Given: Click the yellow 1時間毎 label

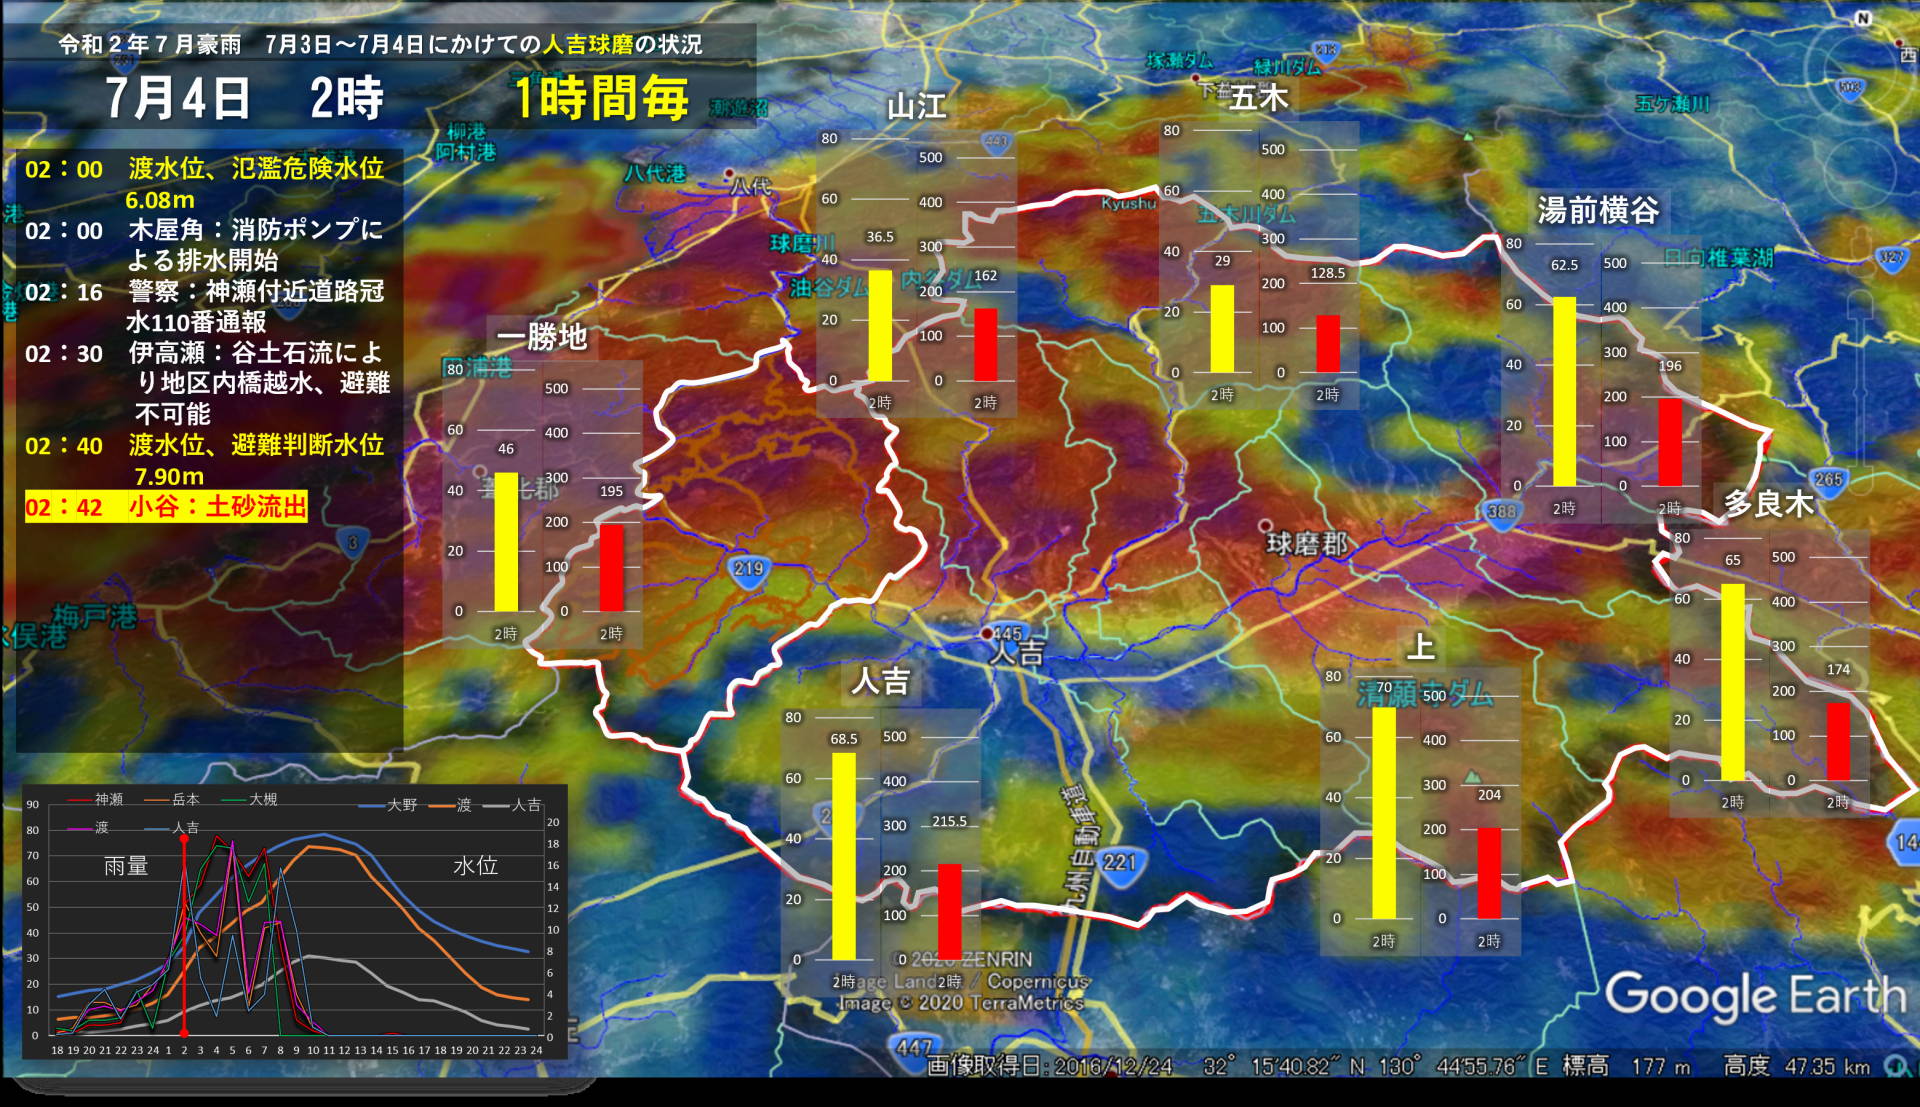Looking at the screenshot, I should [602, 98].
